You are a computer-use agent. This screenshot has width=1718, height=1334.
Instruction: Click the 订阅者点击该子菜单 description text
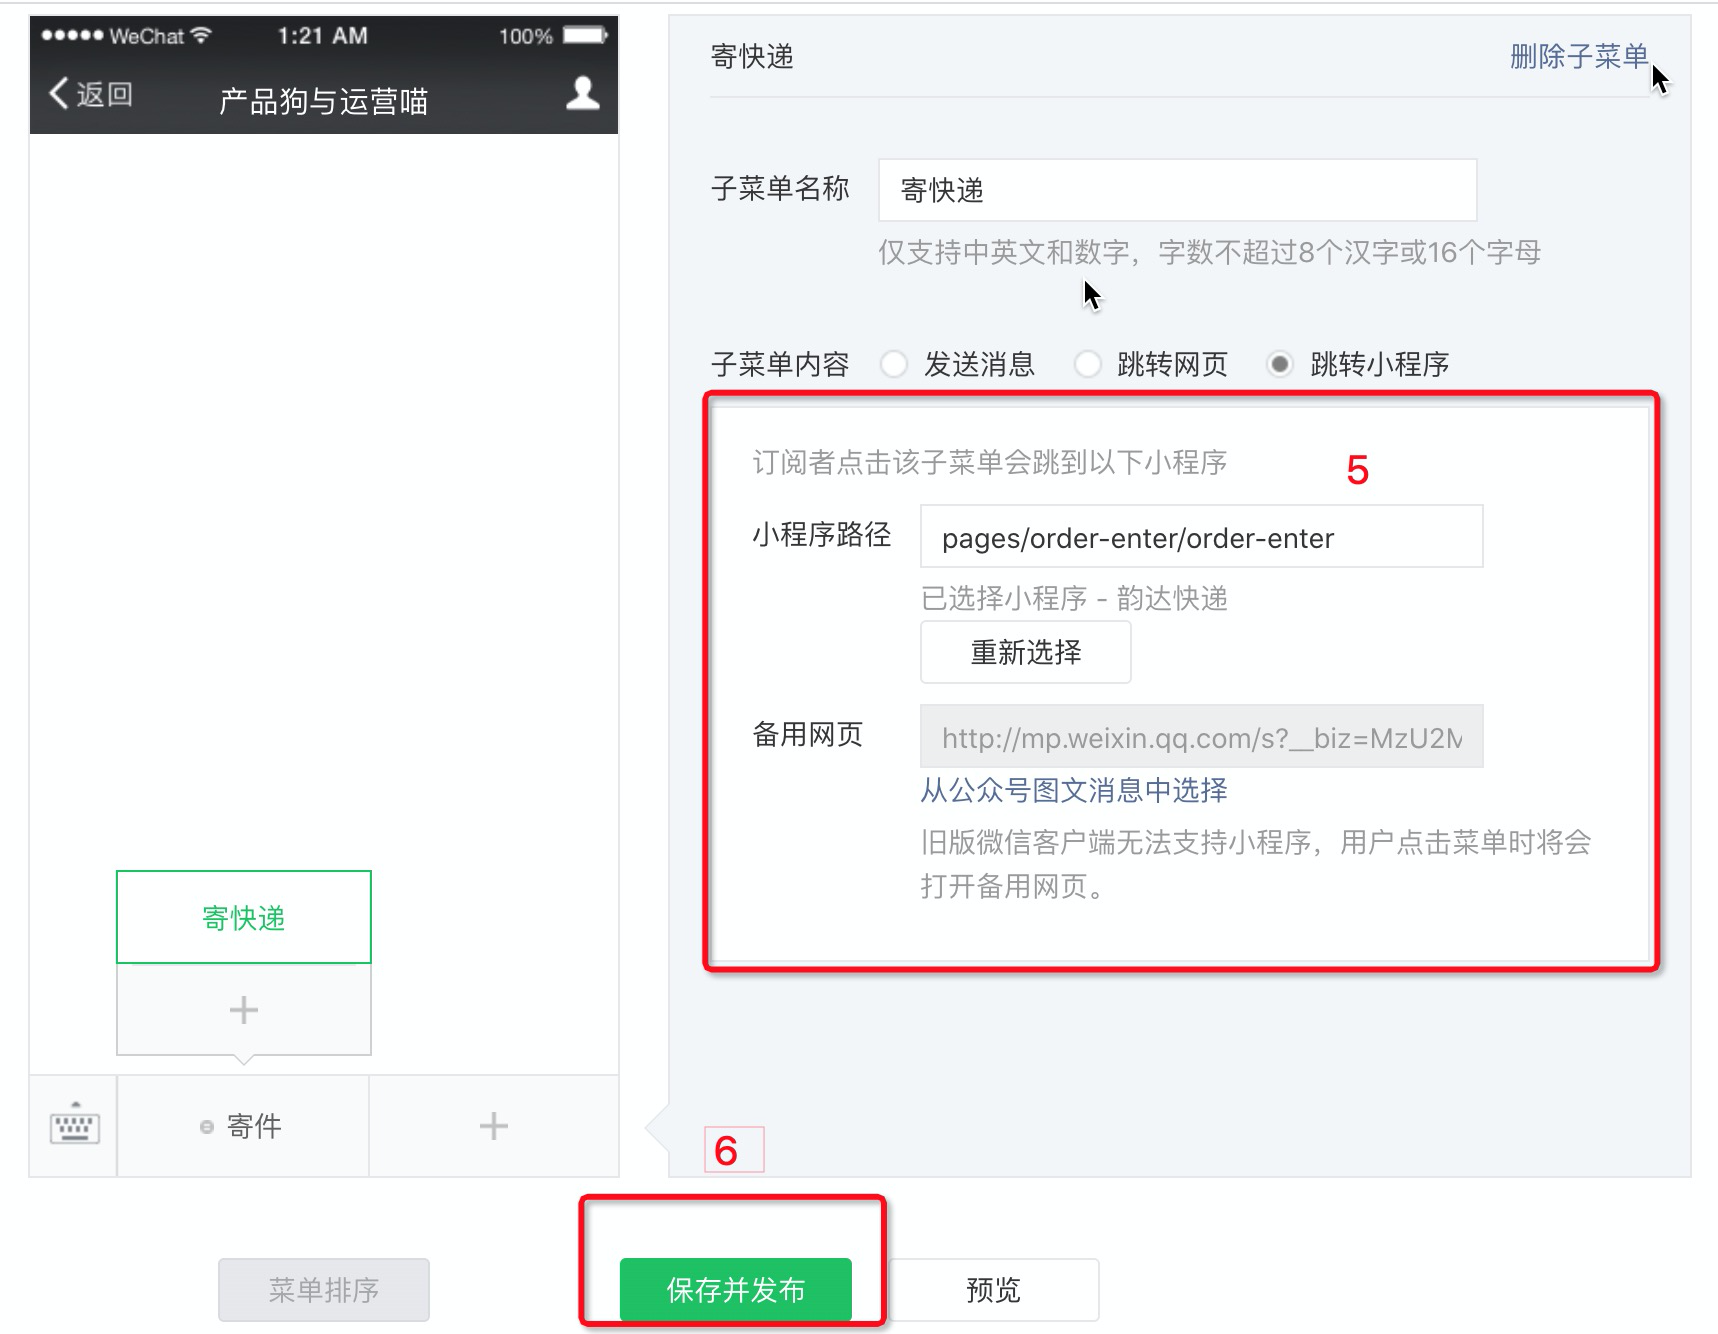pos(990,462)
